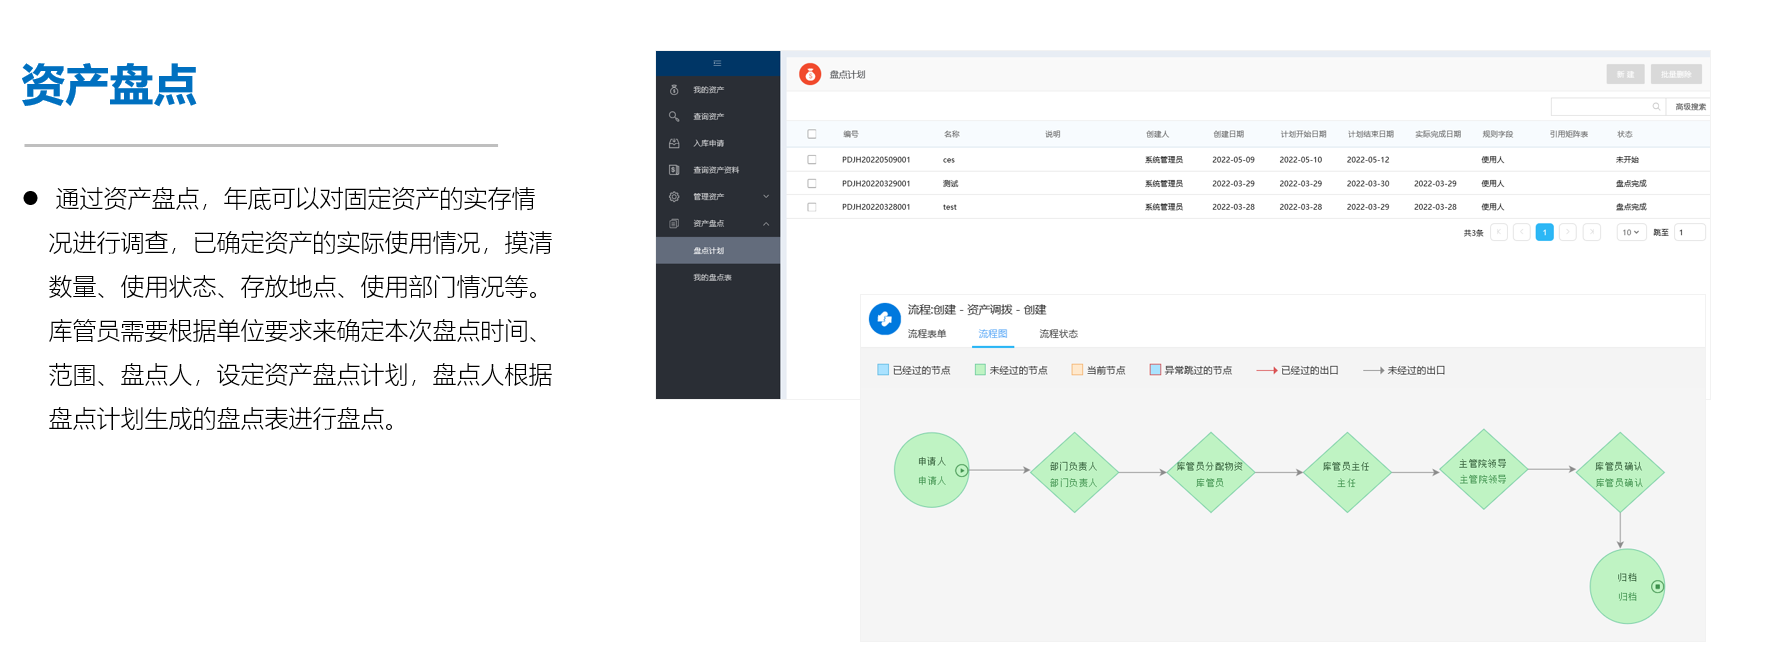1765x653 pixels.
Task: Click the 入库申请 inbox icon
Action: (x=674, y=143)
